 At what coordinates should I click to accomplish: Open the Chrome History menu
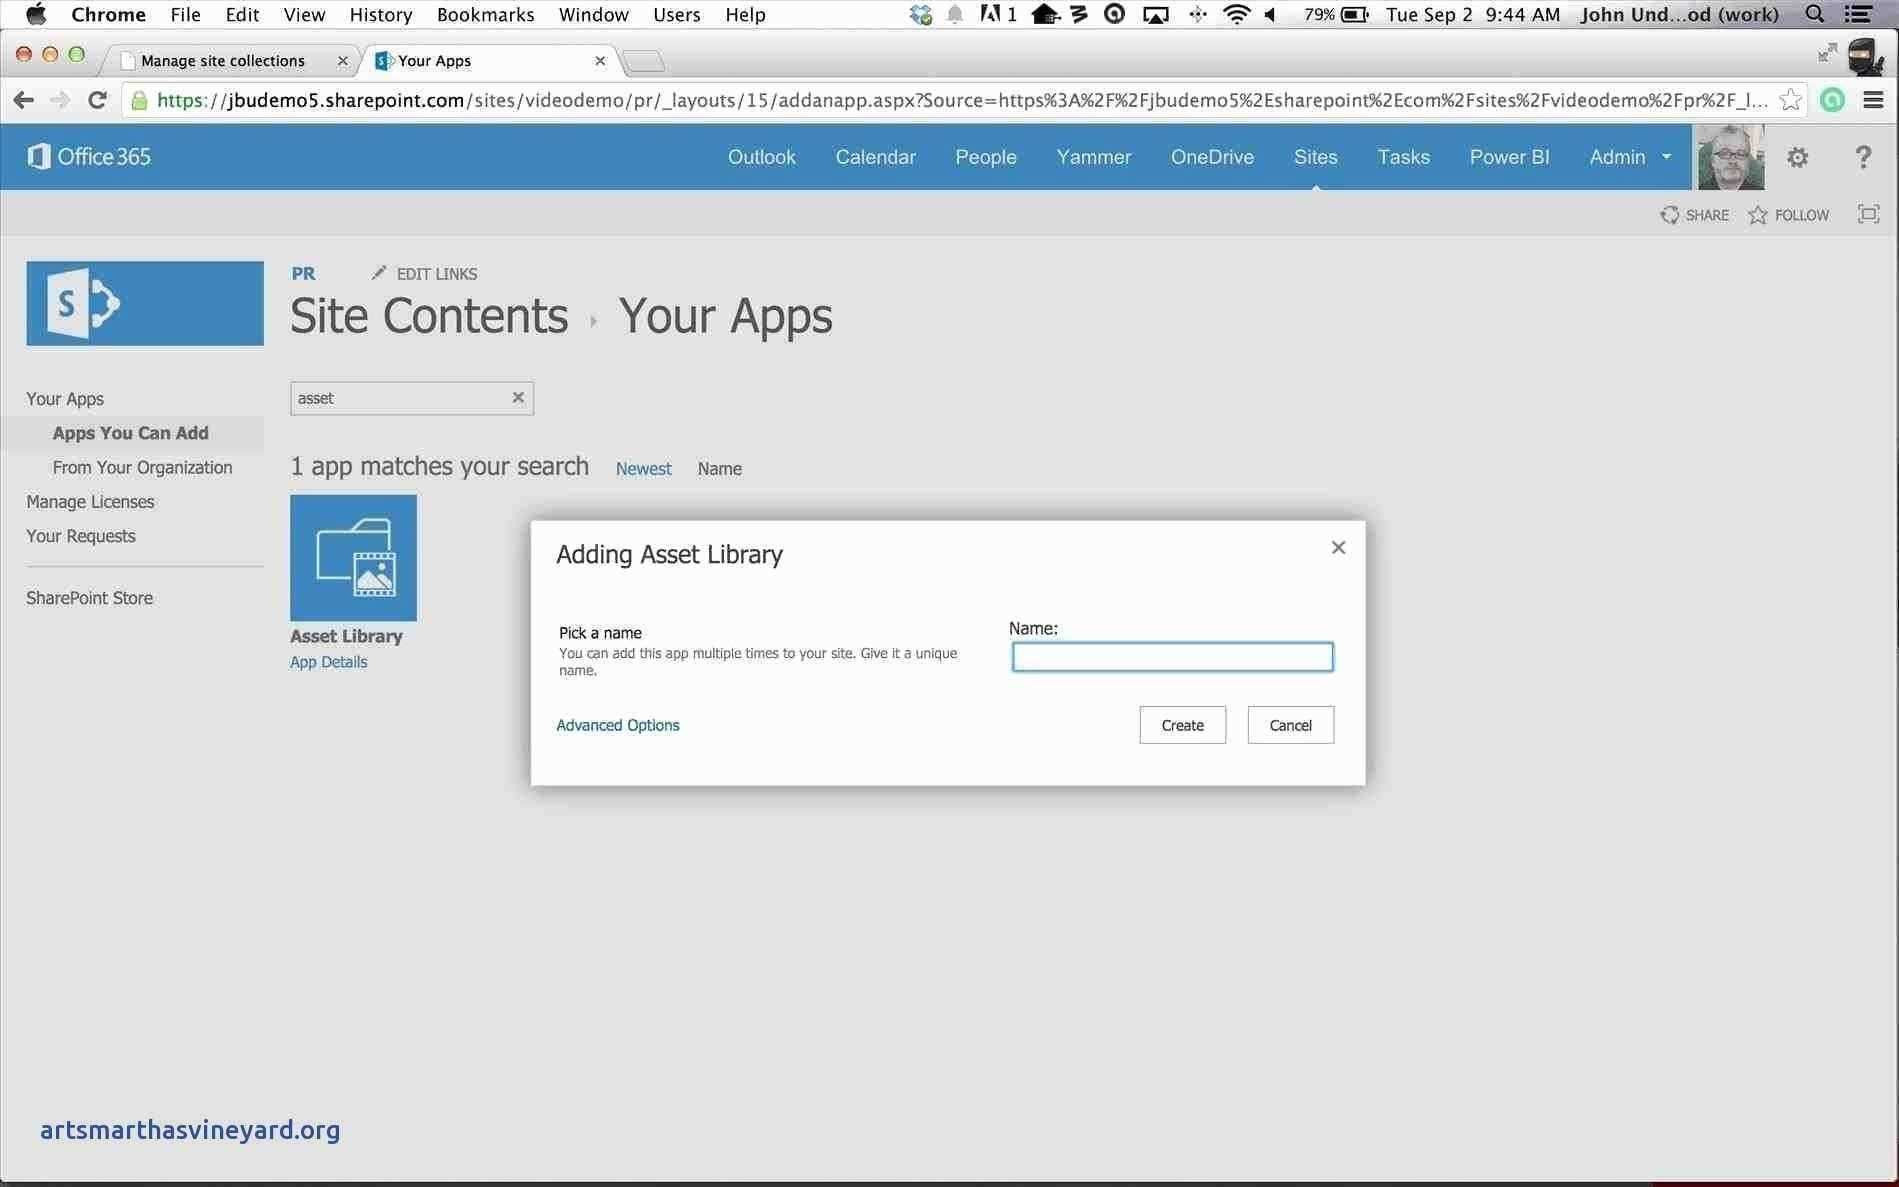pyautogui.click(x=380, y=14)
